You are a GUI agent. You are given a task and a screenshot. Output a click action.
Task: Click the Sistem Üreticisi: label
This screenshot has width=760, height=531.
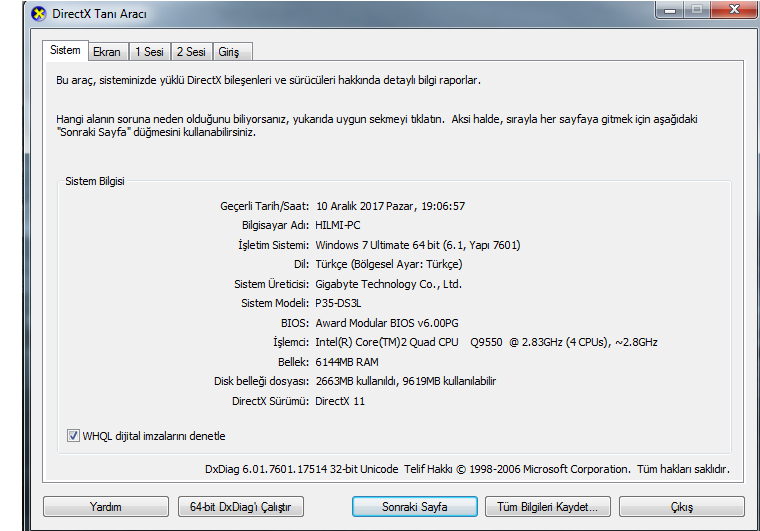(x=271, y=284)
